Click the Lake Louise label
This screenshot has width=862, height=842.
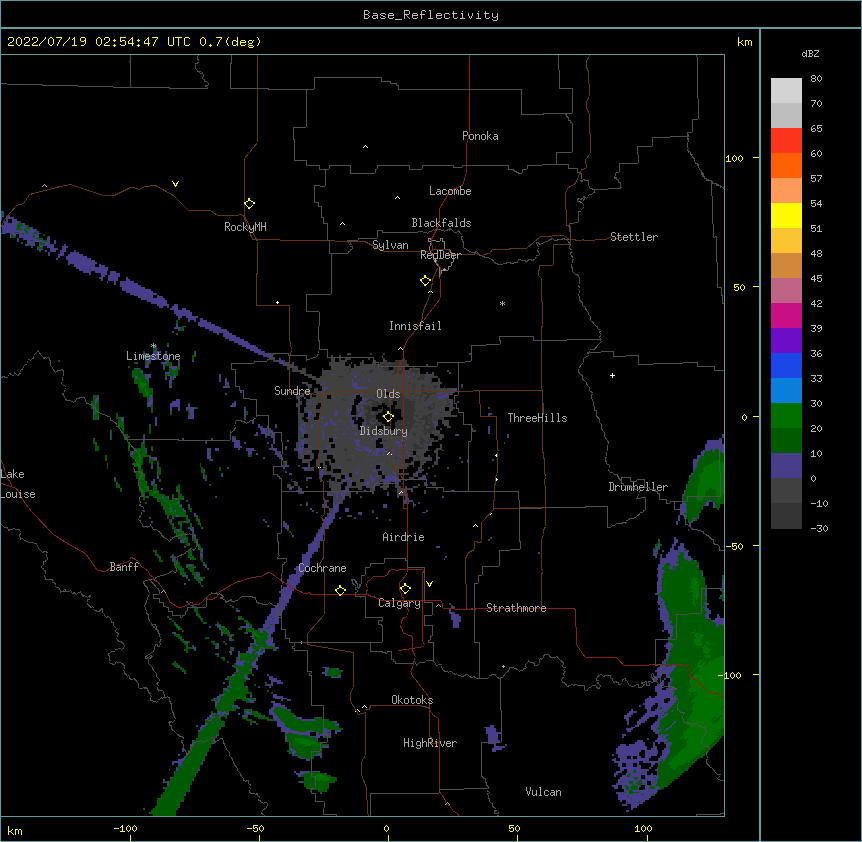coord(18,484)
